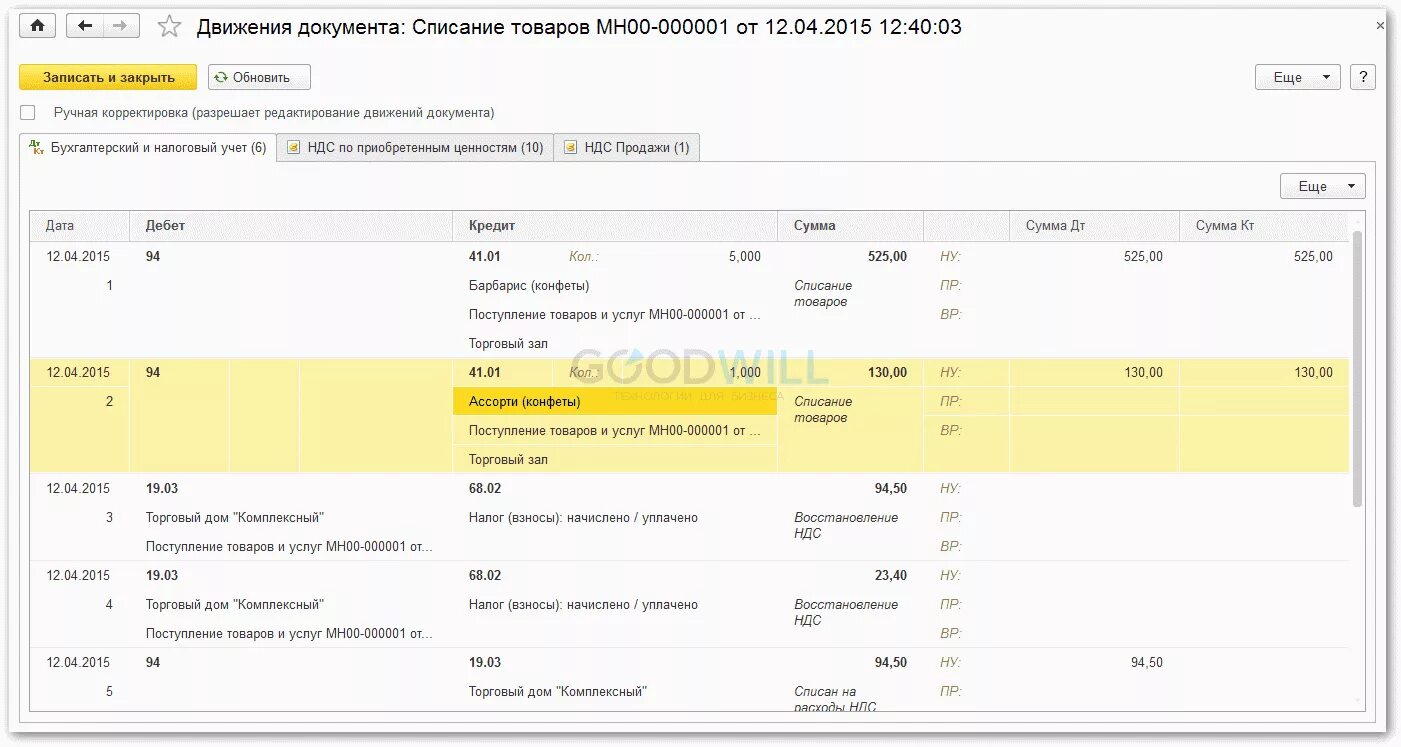Click the Кредит column header
The image size is (1401, 747).
(615, 226)
